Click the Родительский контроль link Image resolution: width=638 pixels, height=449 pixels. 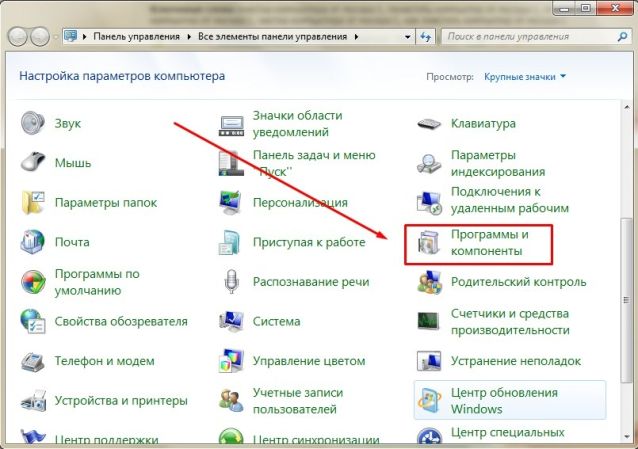[518, 282]
